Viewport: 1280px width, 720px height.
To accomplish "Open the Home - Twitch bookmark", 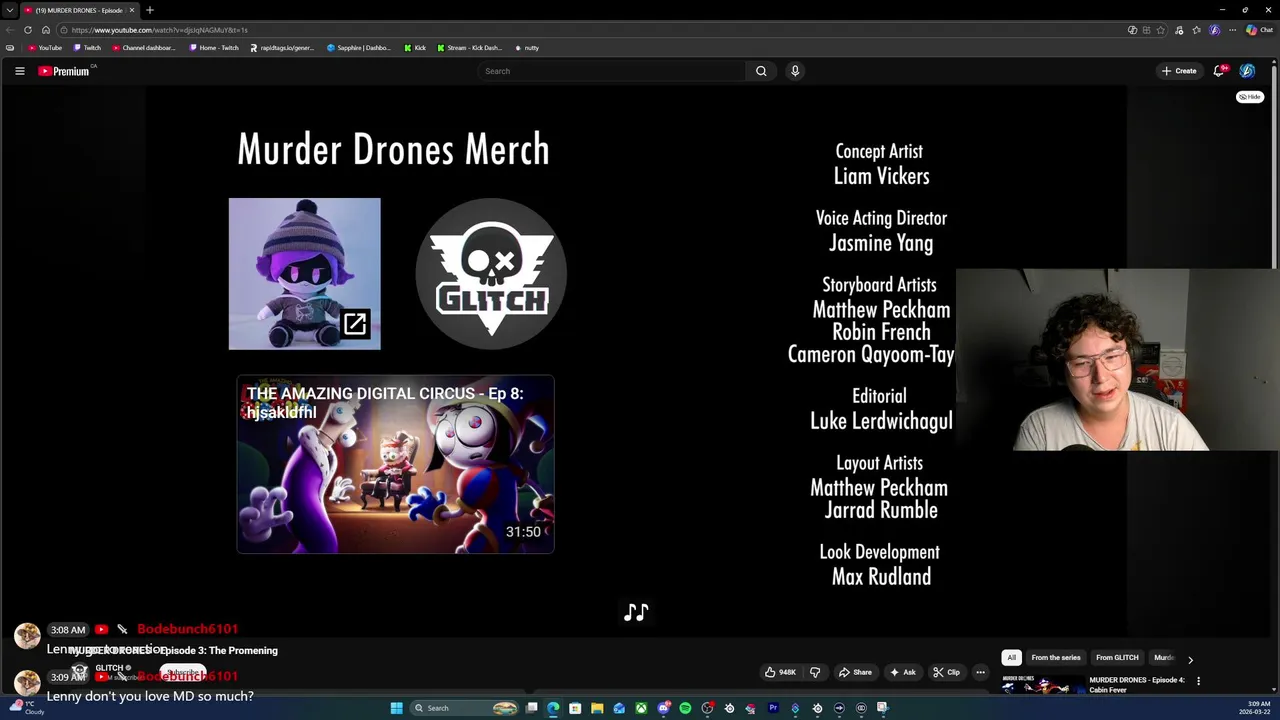I will [x=214, y=48].
